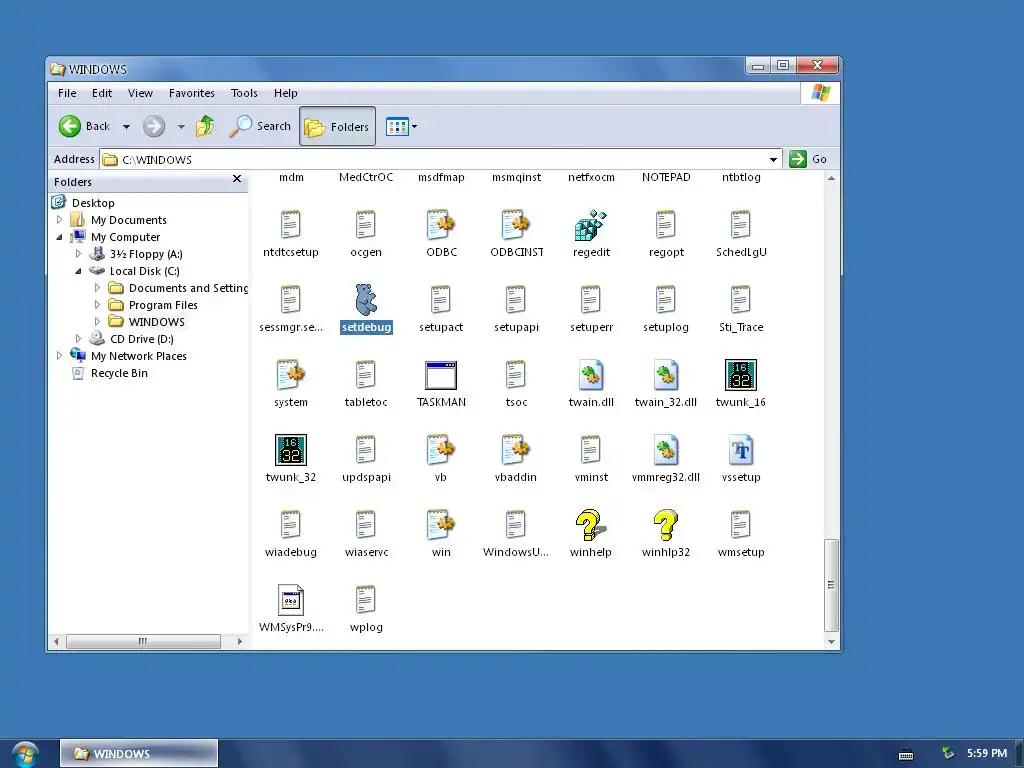Expand the Program Files folder node
Screen dimensions: 1024x768
(x=97, y=305)
